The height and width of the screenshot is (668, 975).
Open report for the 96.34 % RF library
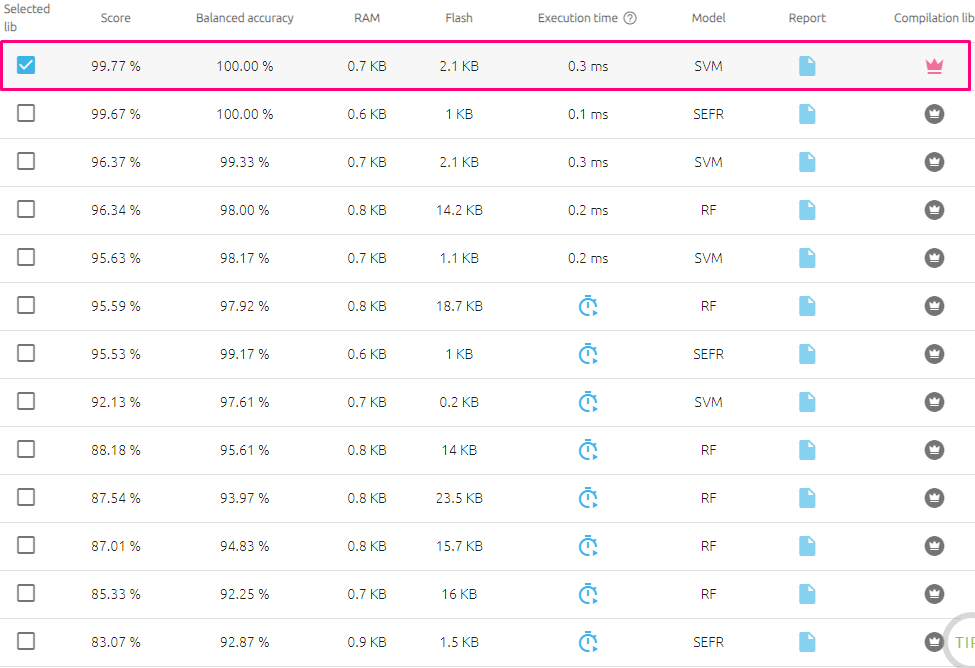point(807,210)
